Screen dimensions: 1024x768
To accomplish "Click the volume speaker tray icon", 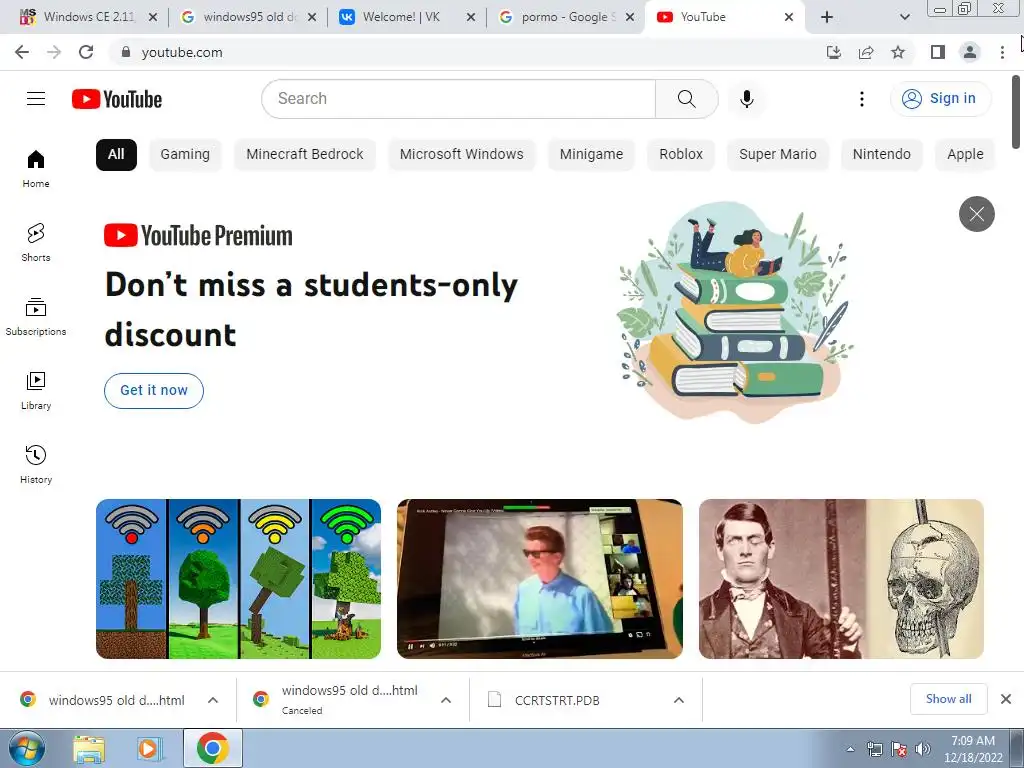I will [x=922, y=749].
